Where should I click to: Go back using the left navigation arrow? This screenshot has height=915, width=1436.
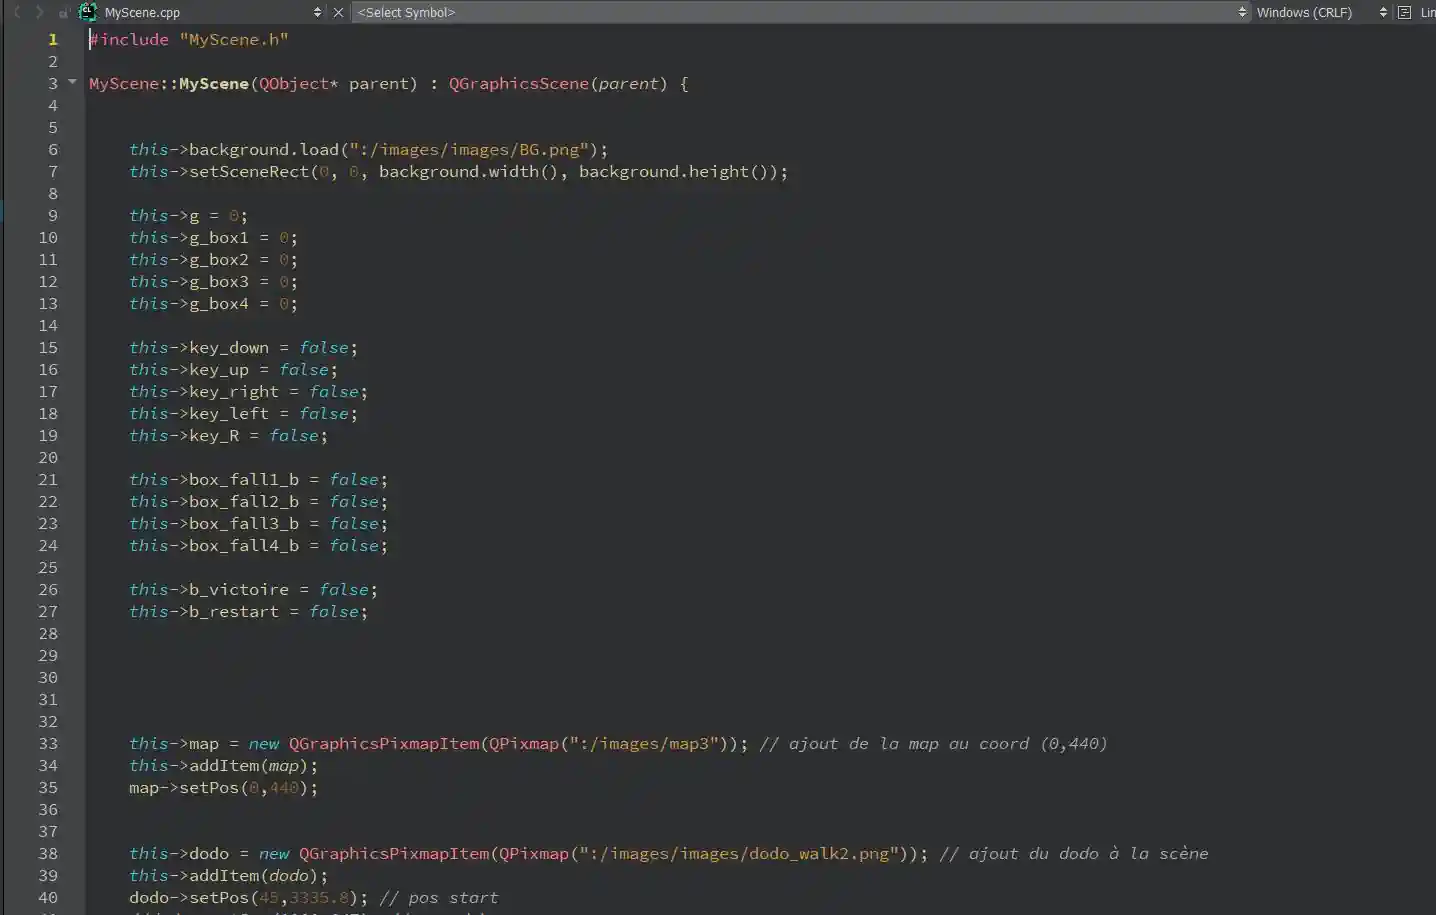(x=17, y=12)
